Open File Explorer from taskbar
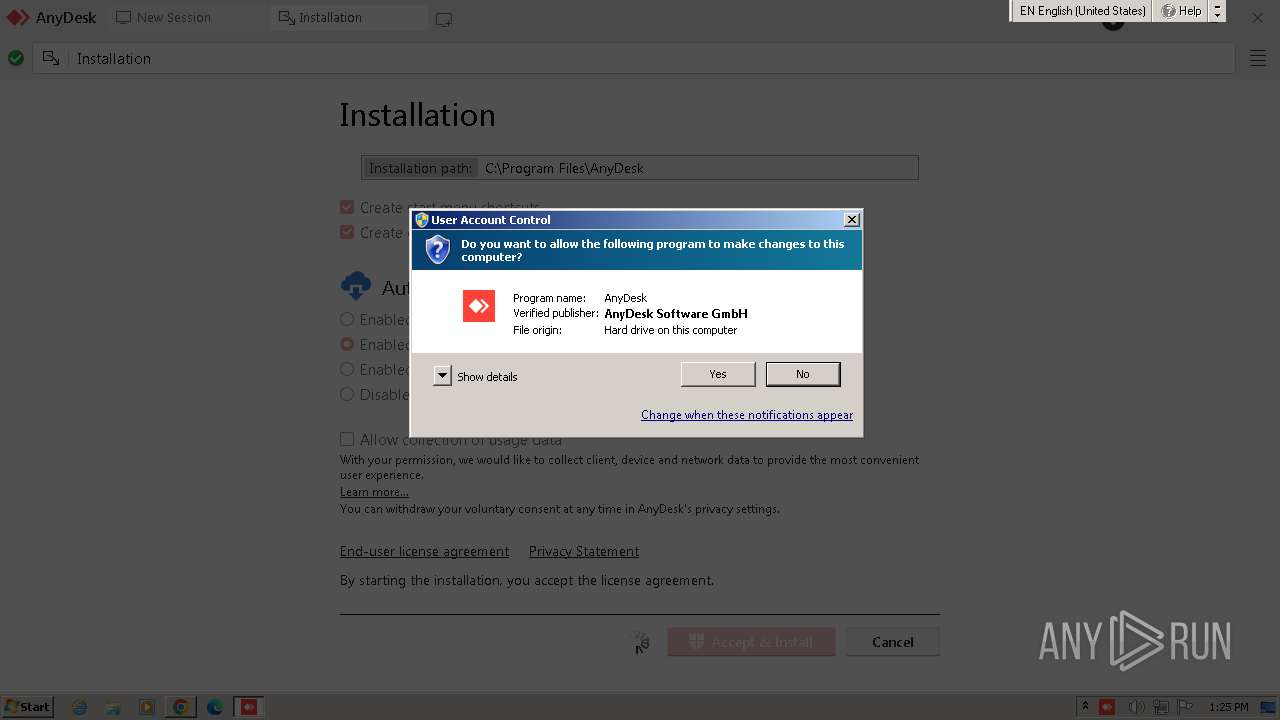 click(113, 707)
